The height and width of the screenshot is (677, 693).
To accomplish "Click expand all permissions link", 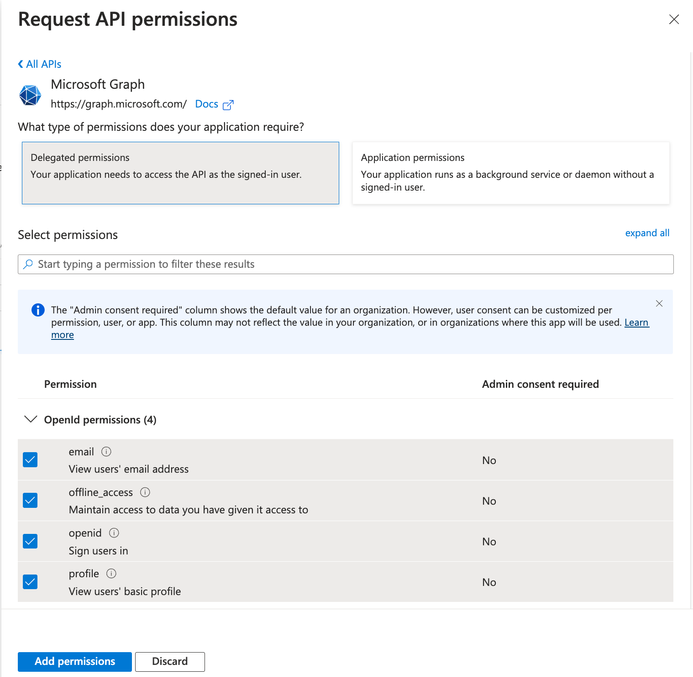I will click(647, 233).
